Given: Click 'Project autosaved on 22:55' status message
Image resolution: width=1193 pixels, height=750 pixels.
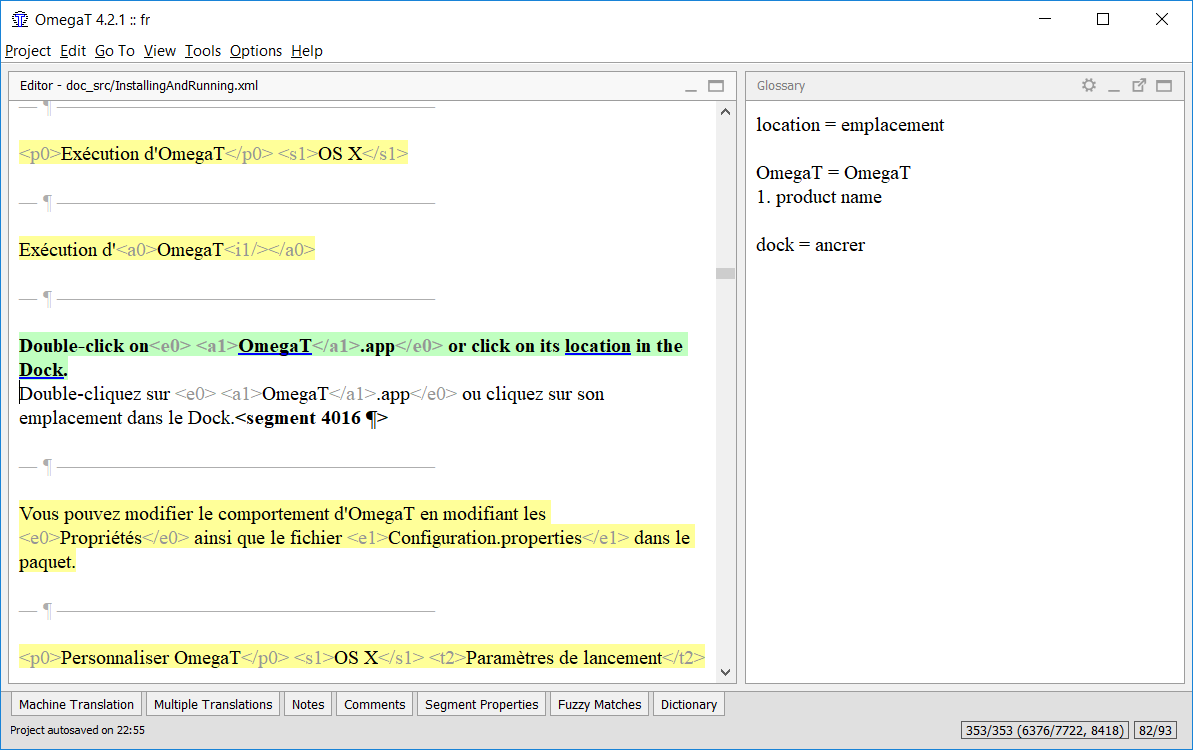Looking at the screenshot, I should coord(77,730).
